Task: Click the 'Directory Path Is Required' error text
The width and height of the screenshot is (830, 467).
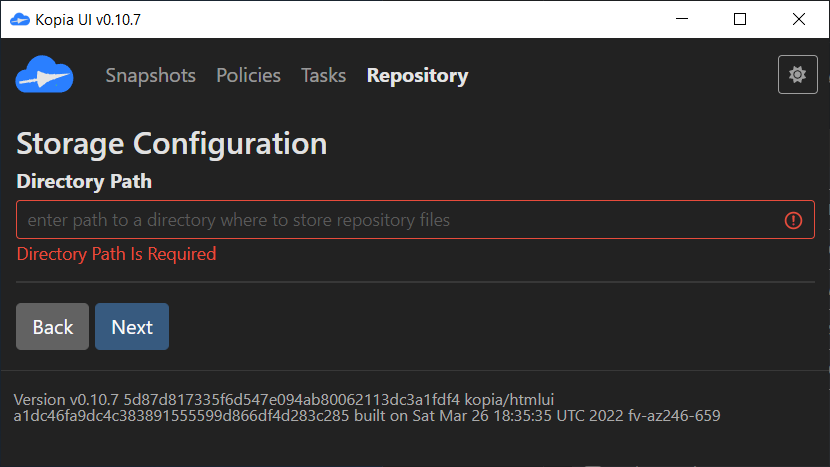Action: 116,254
